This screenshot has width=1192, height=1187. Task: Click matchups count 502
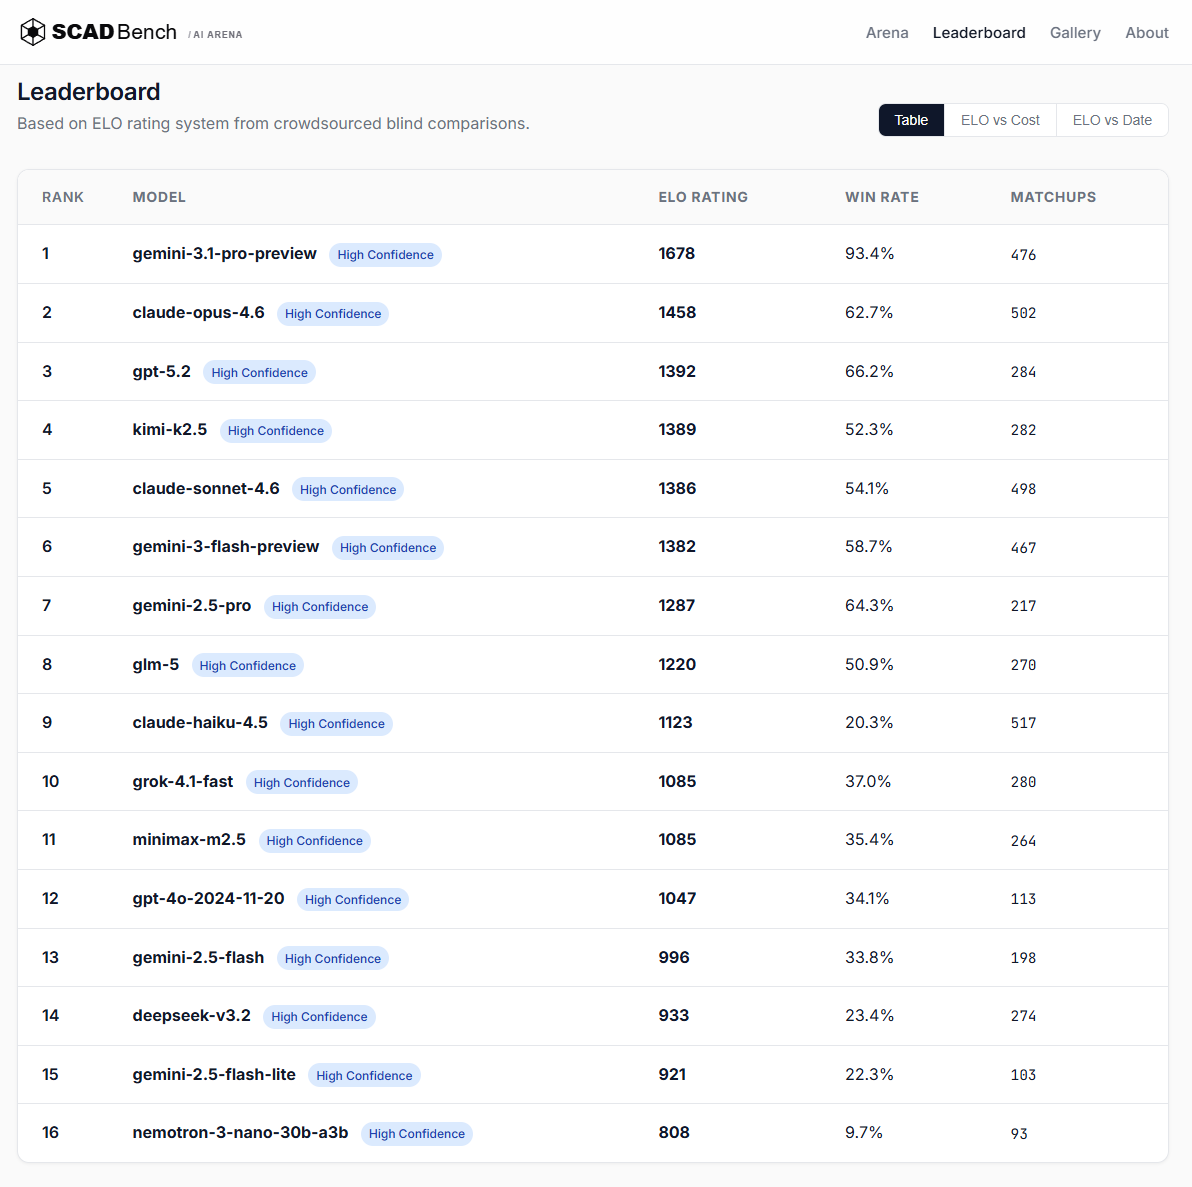1023,313
